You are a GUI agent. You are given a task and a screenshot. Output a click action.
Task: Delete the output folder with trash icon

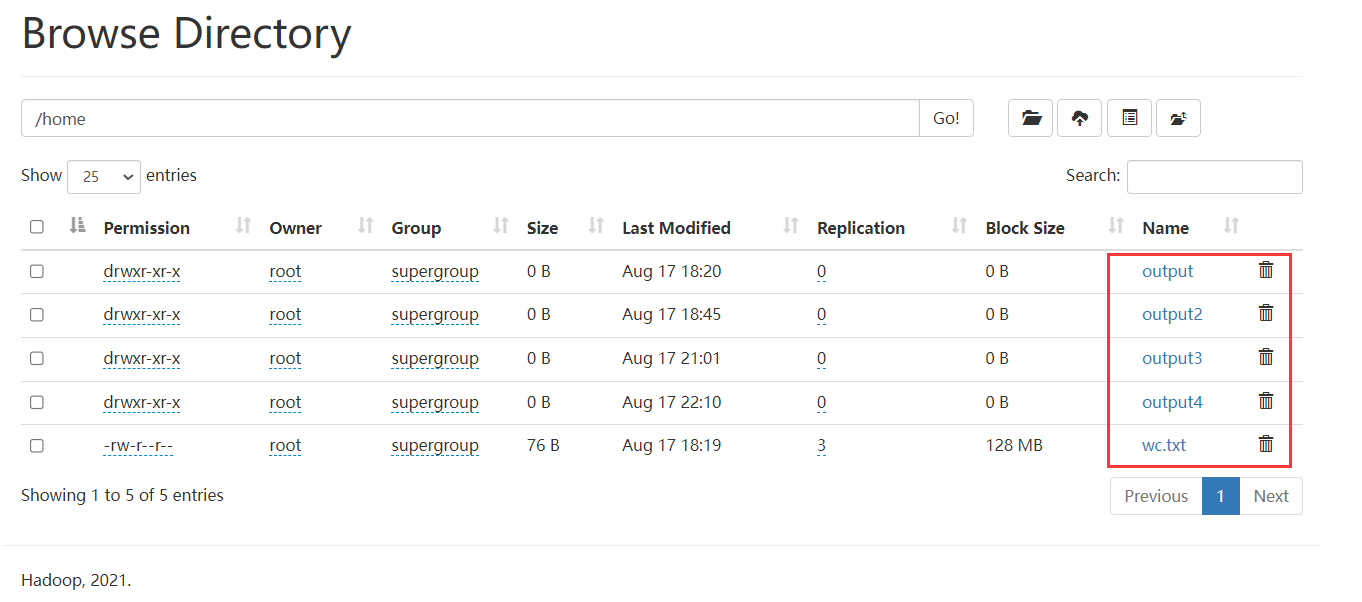click(x=1266, y=270)
